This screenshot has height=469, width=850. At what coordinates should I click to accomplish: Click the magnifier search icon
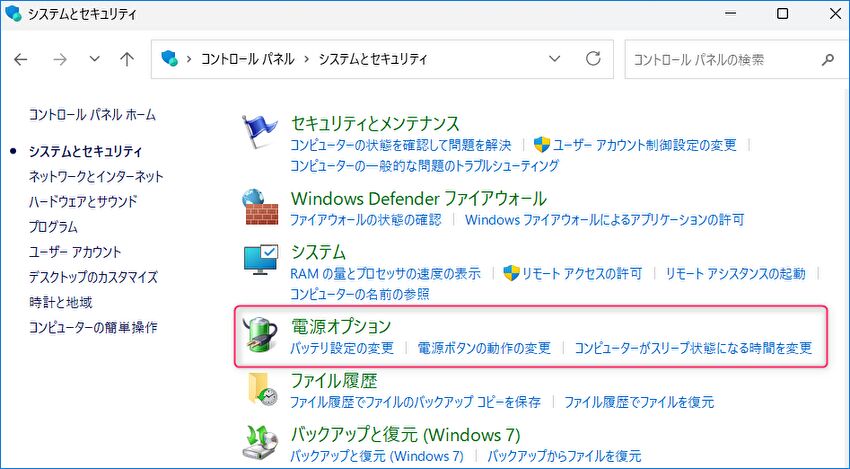(827, 59)
